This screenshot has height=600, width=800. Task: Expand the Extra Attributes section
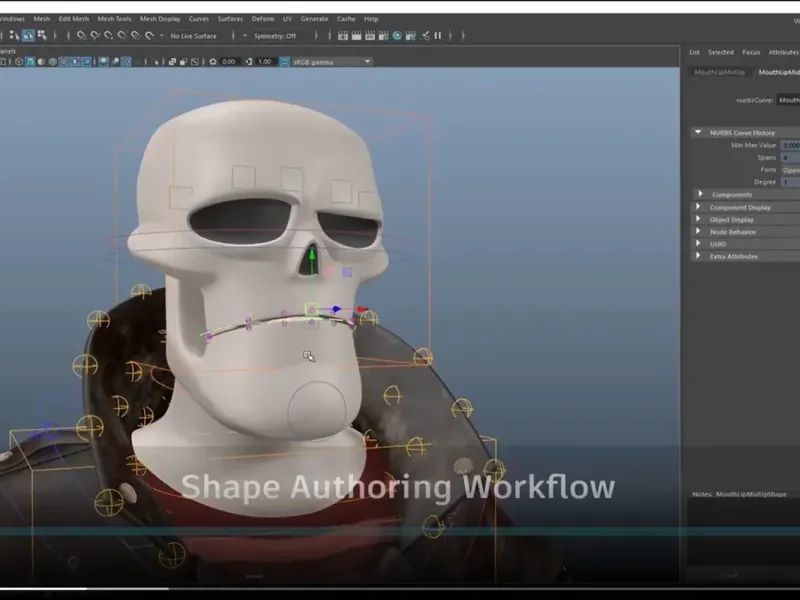698,256
